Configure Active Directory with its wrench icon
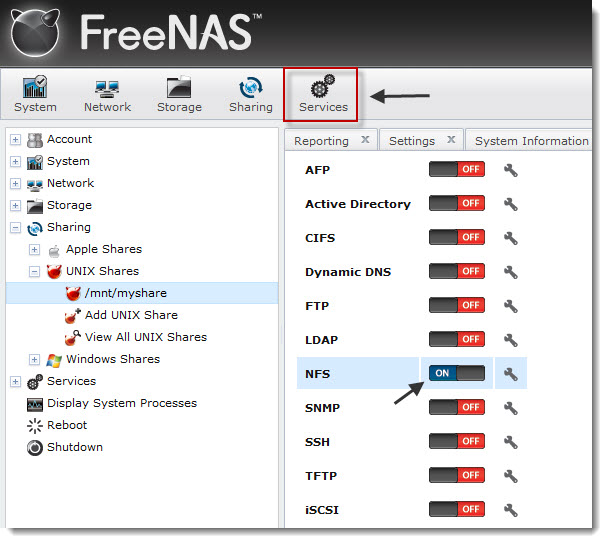This screenshot has width=607, height=543. (x=511, y=204)
